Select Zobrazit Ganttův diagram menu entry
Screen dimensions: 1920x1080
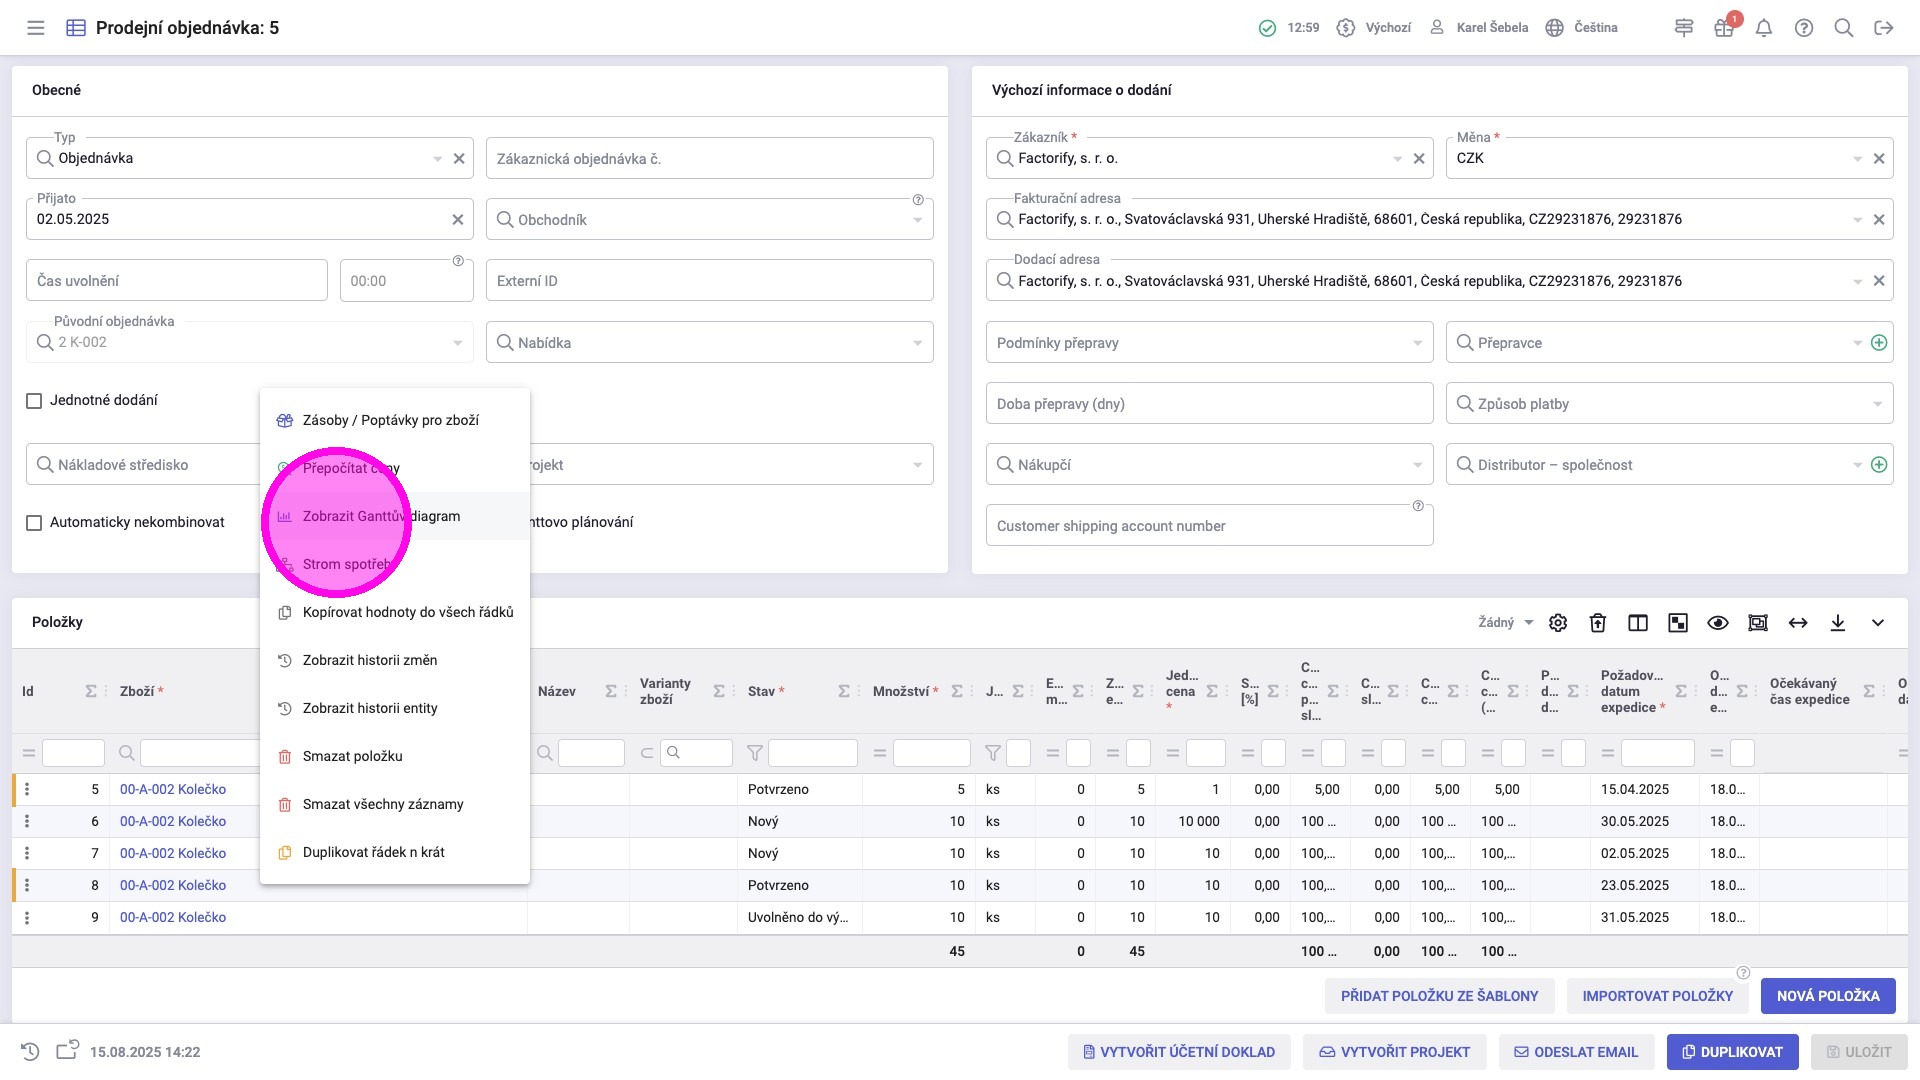click(x=381, y=517)
